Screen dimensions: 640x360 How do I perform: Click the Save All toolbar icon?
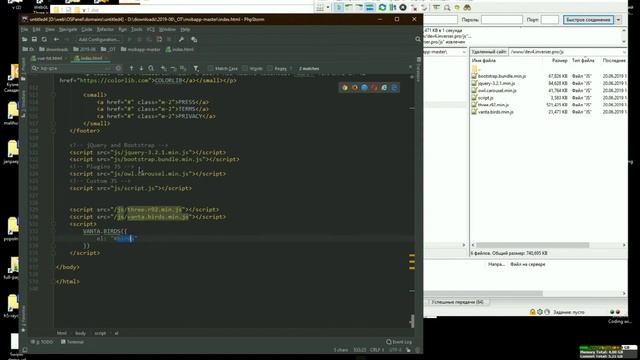click(x=34, y=40)
